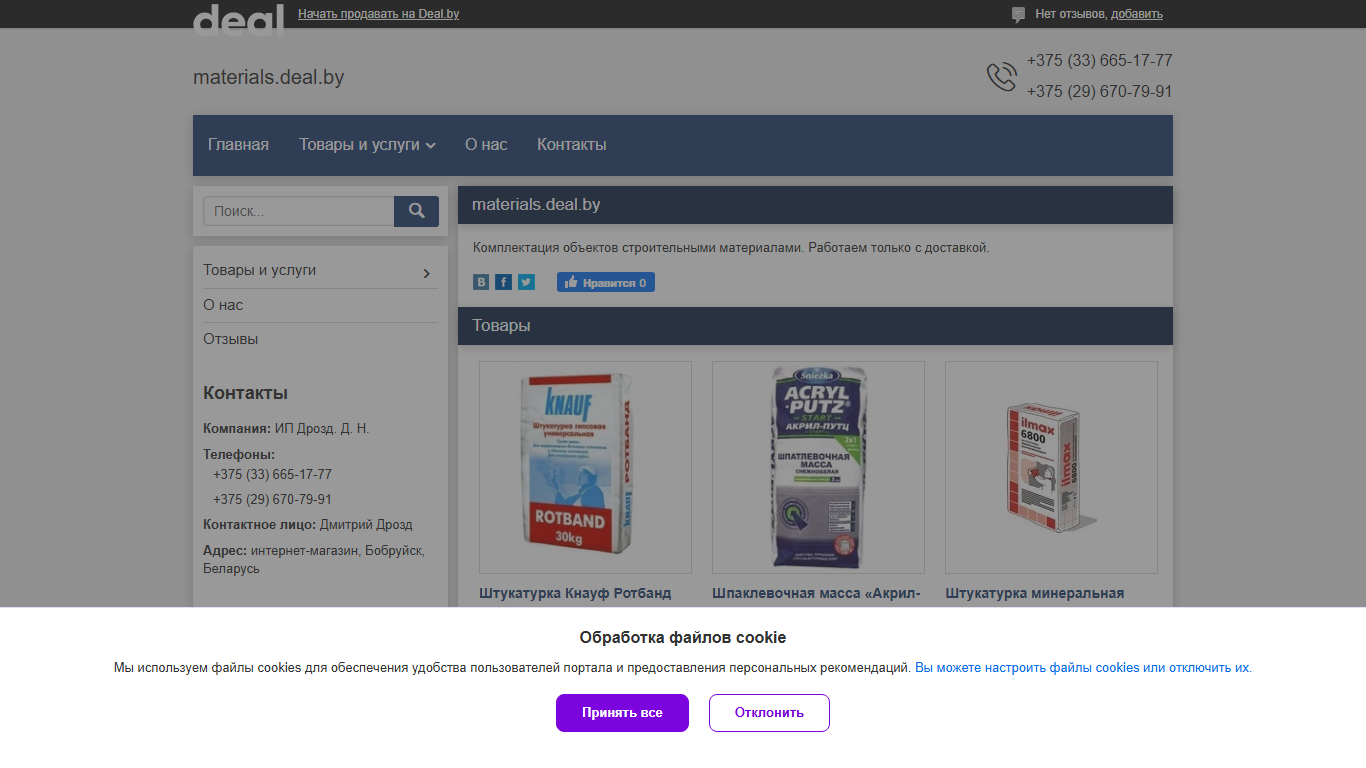Click the Поиск search input field
1366x768 pixels.
point(299,211)
